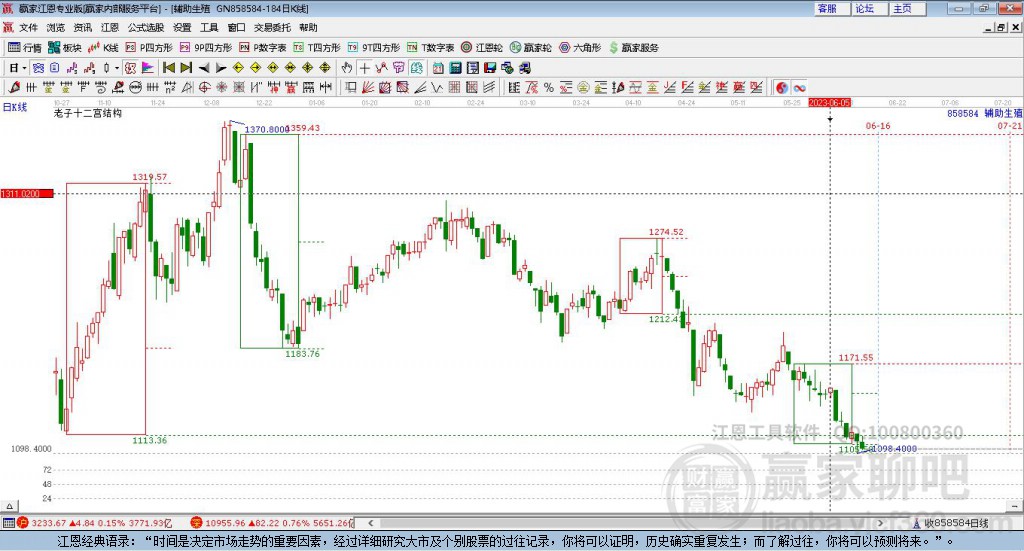Open the 行情 quotes view

click(24, 48)
